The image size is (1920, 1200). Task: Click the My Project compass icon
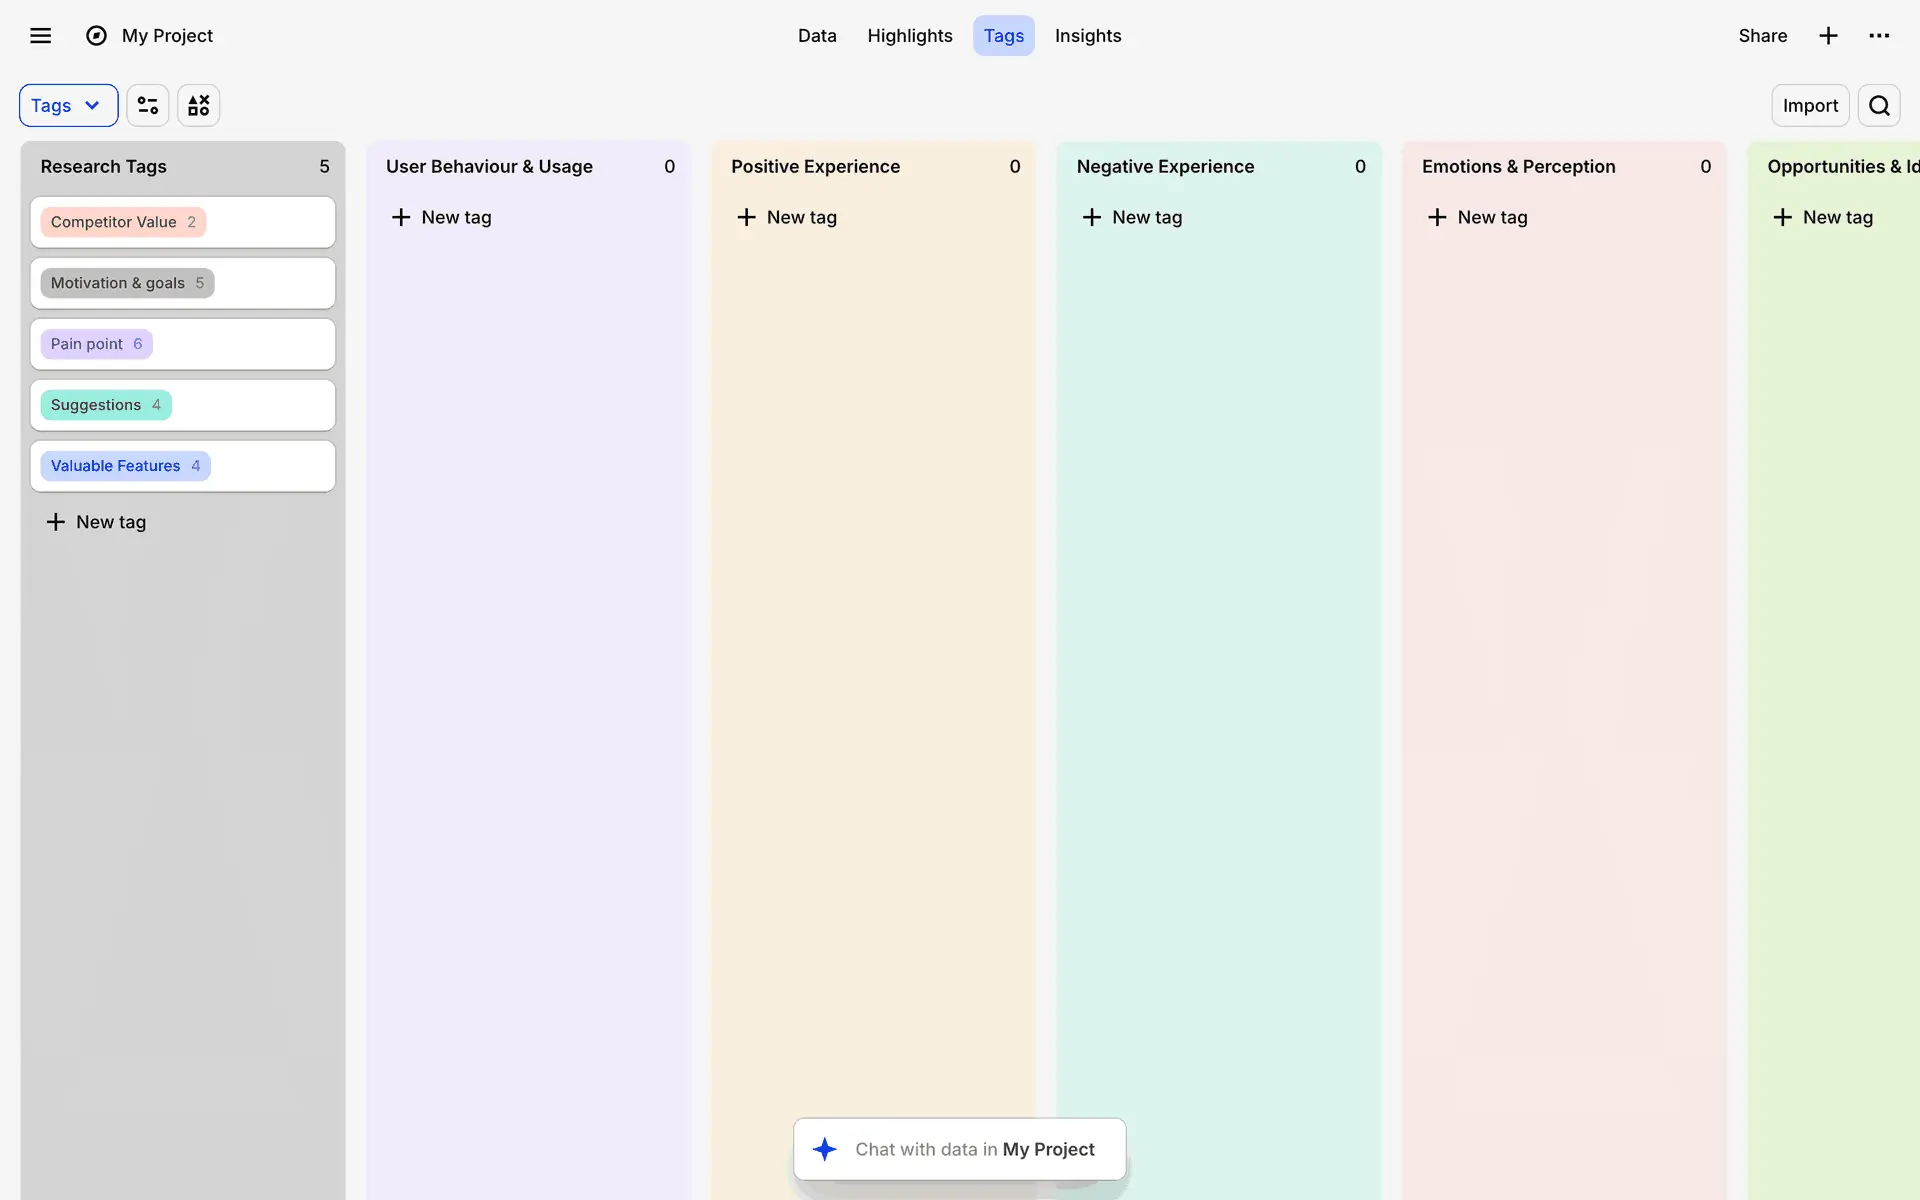96,36
